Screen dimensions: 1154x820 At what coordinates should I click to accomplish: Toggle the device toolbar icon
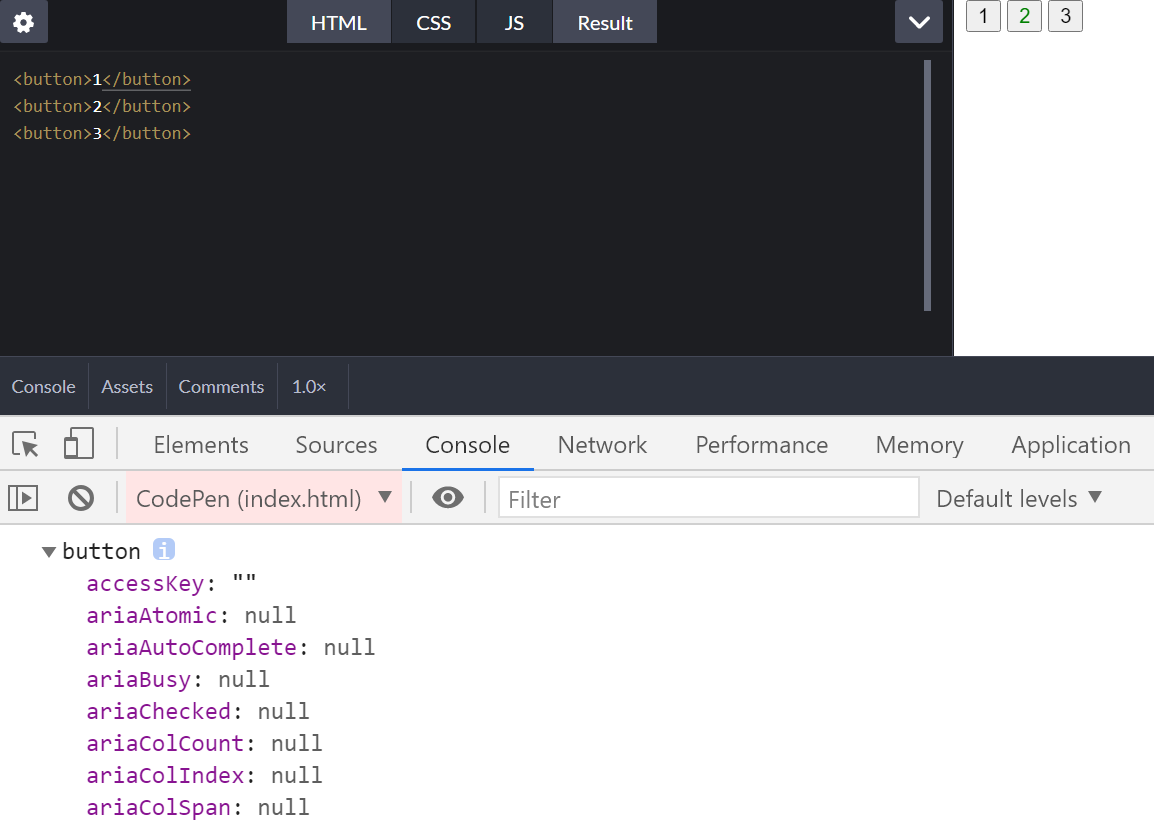(79, 444)
